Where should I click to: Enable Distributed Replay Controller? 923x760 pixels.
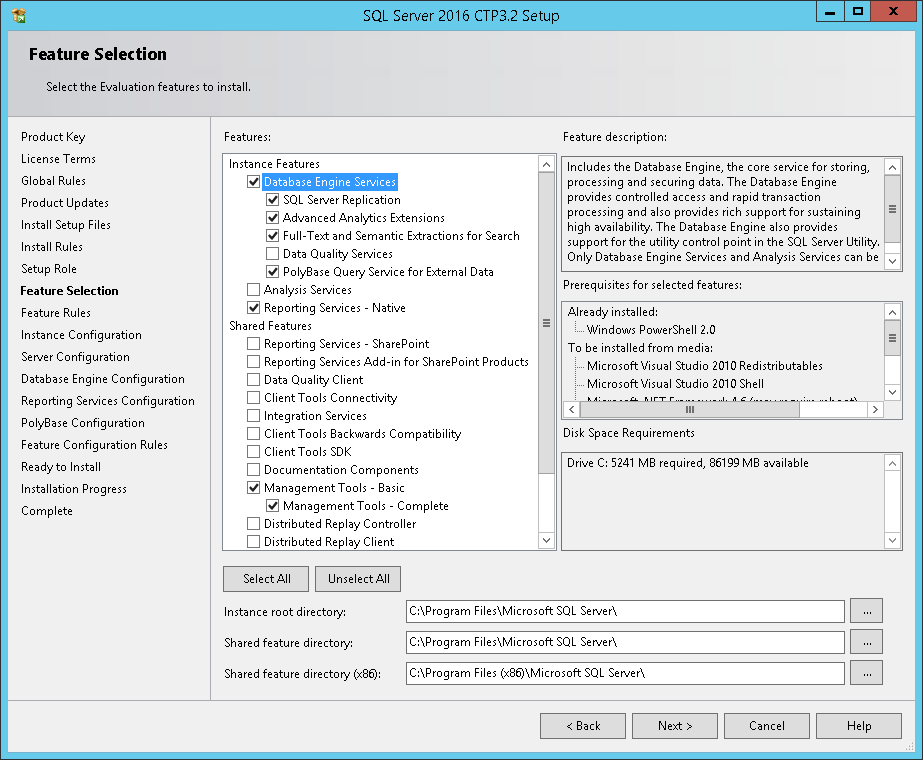(x=254, y=524)
